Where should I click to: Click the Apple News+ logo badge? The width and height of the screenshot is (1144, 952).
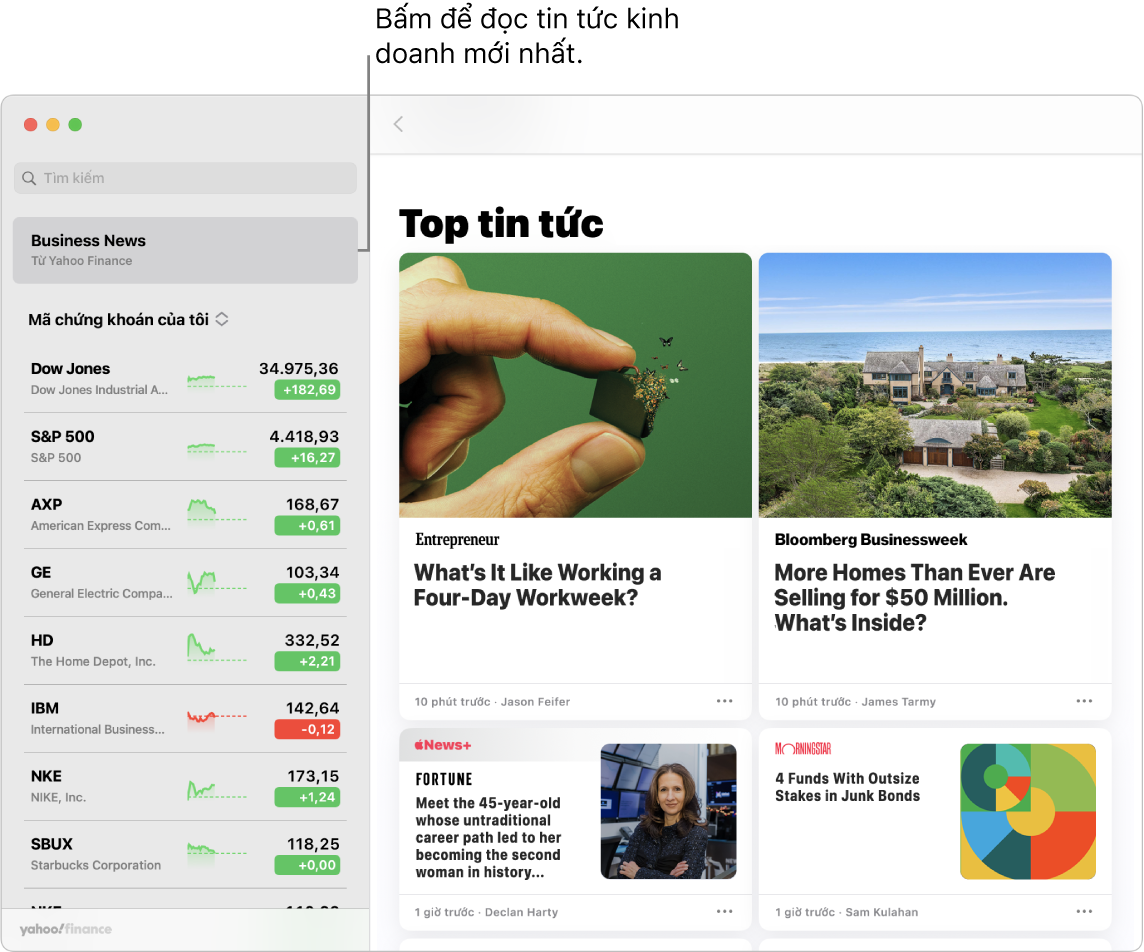coord(443,745)
